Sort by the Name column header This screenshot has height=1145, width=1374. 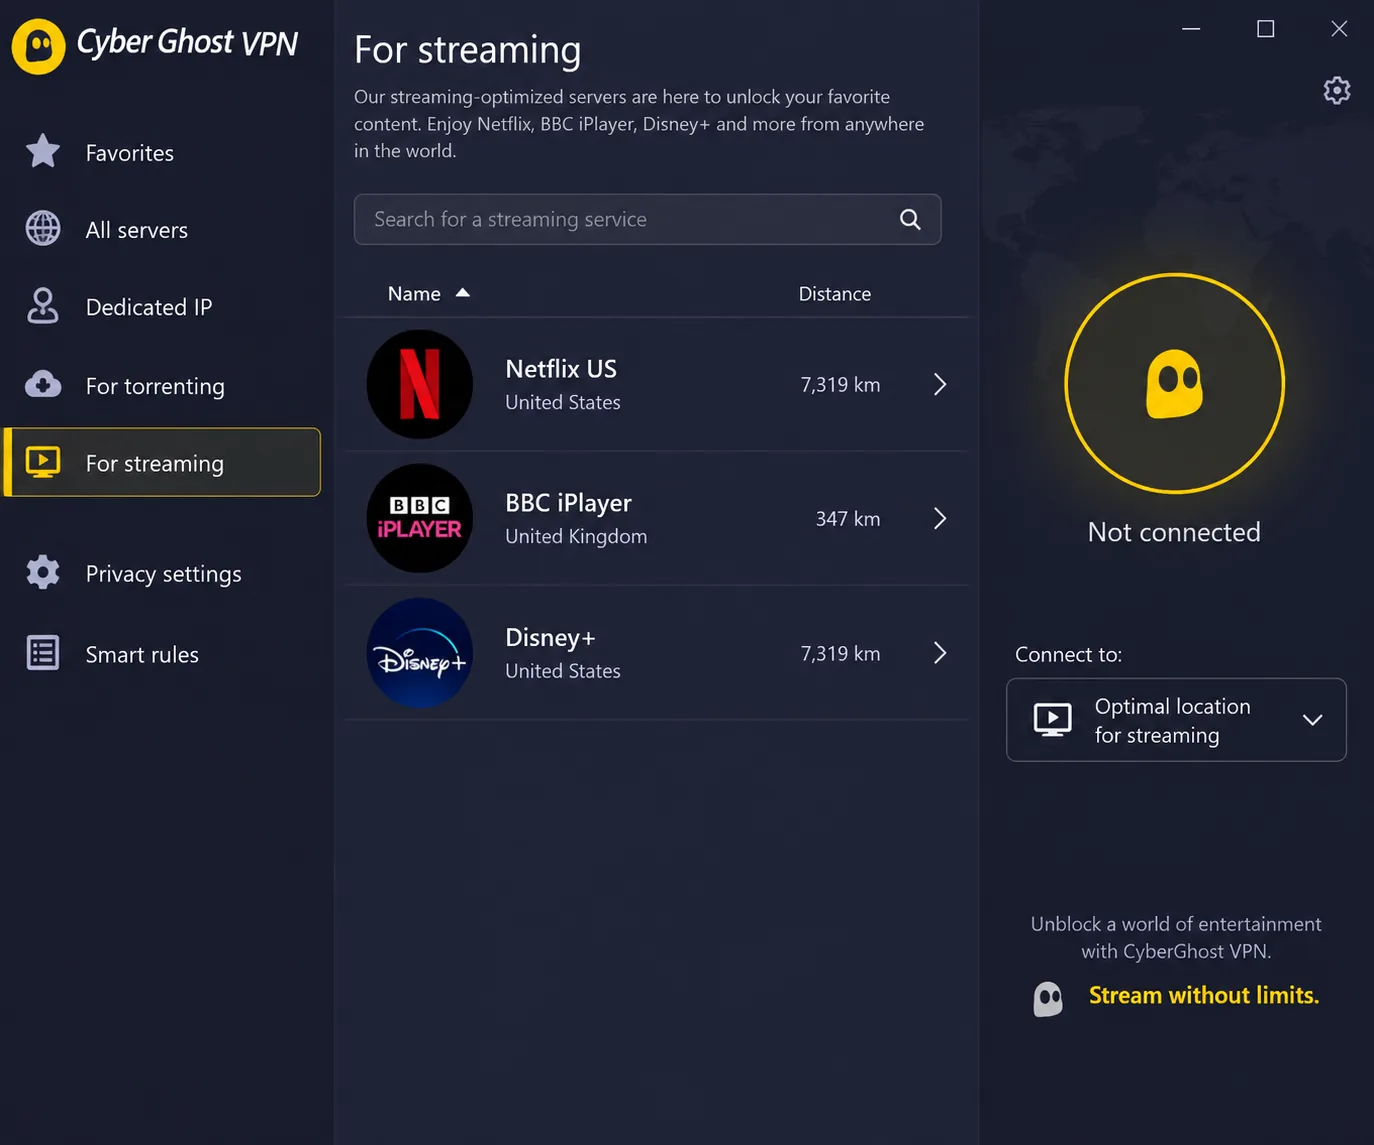414,294
